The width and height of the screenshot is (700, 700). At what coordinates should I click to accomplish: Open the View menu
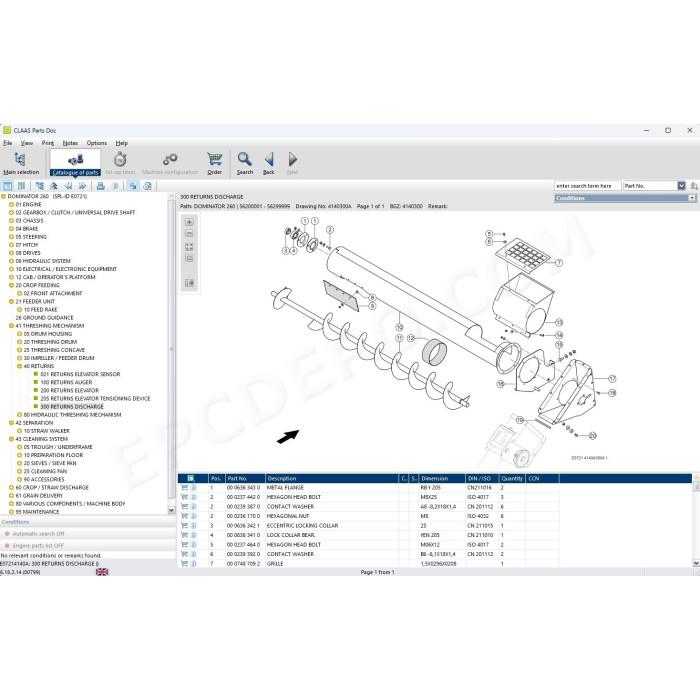(x=27, y=143)
